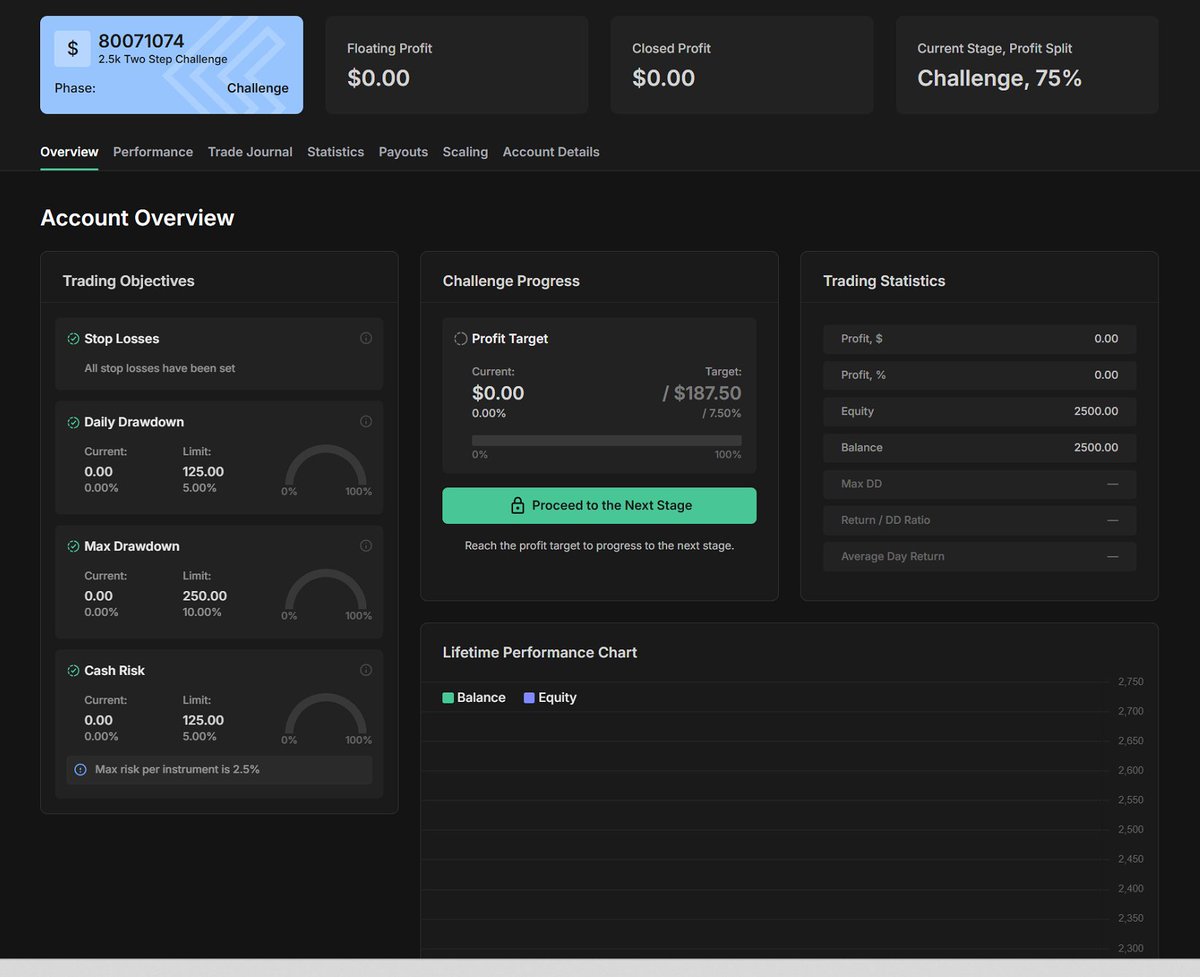Toggle the Balance series in chart legend
The image size is (1200, 977).
474,698
